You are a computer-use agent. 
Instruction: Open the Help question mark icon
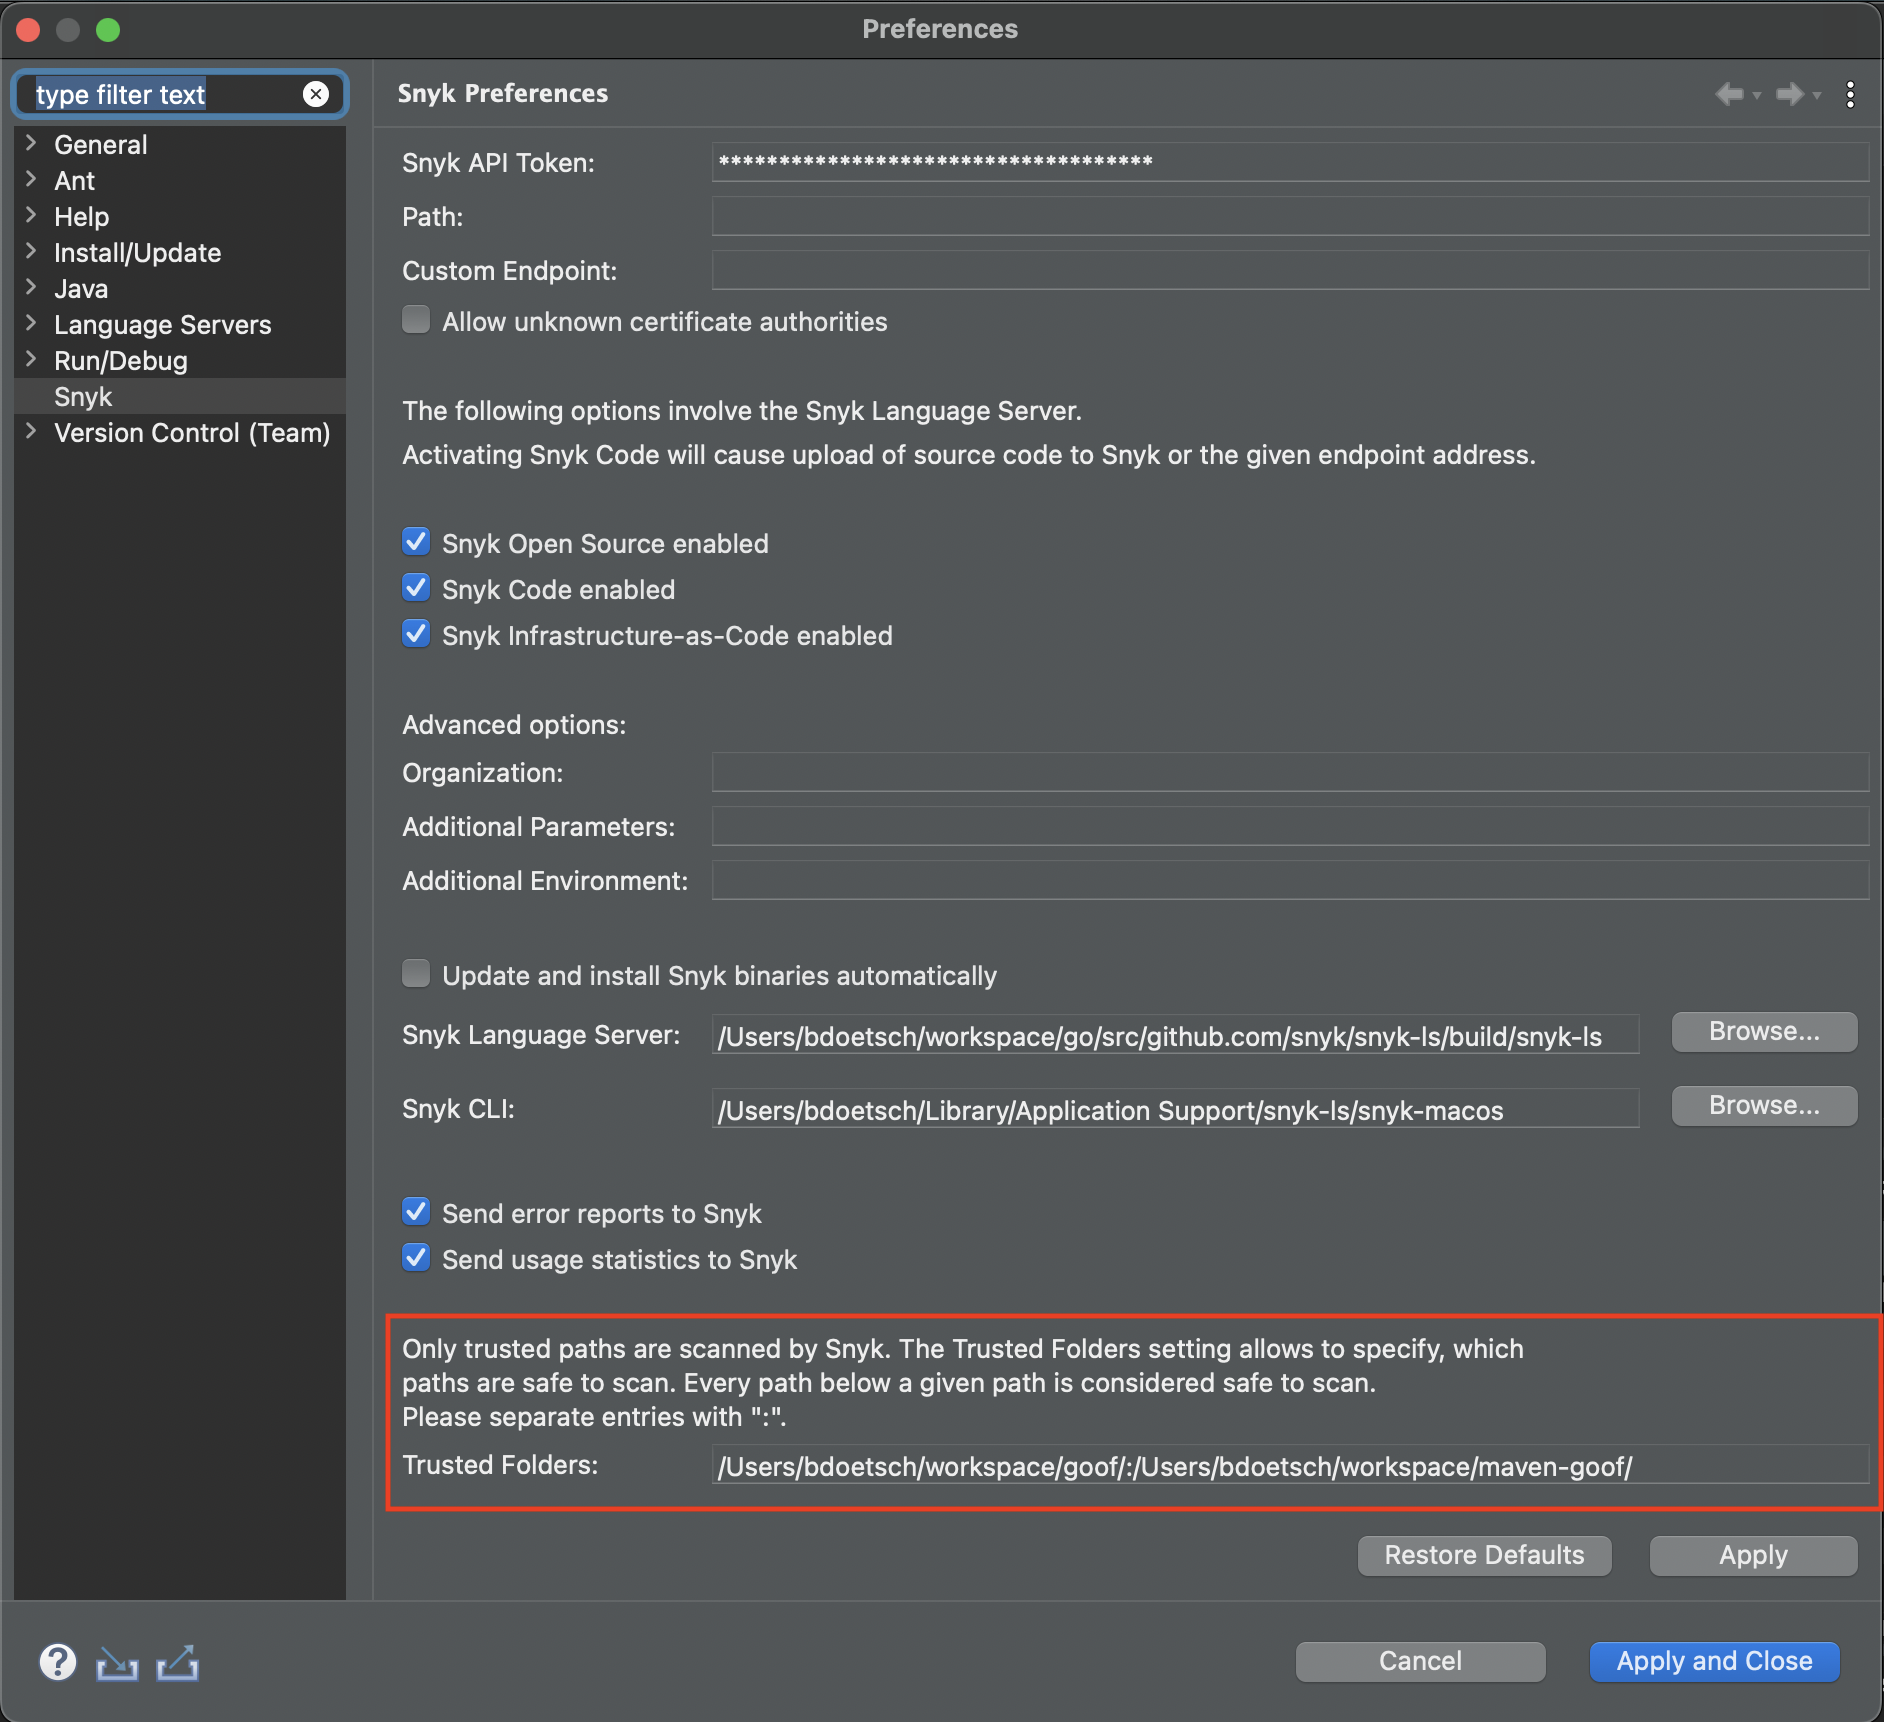(58, 1662)
